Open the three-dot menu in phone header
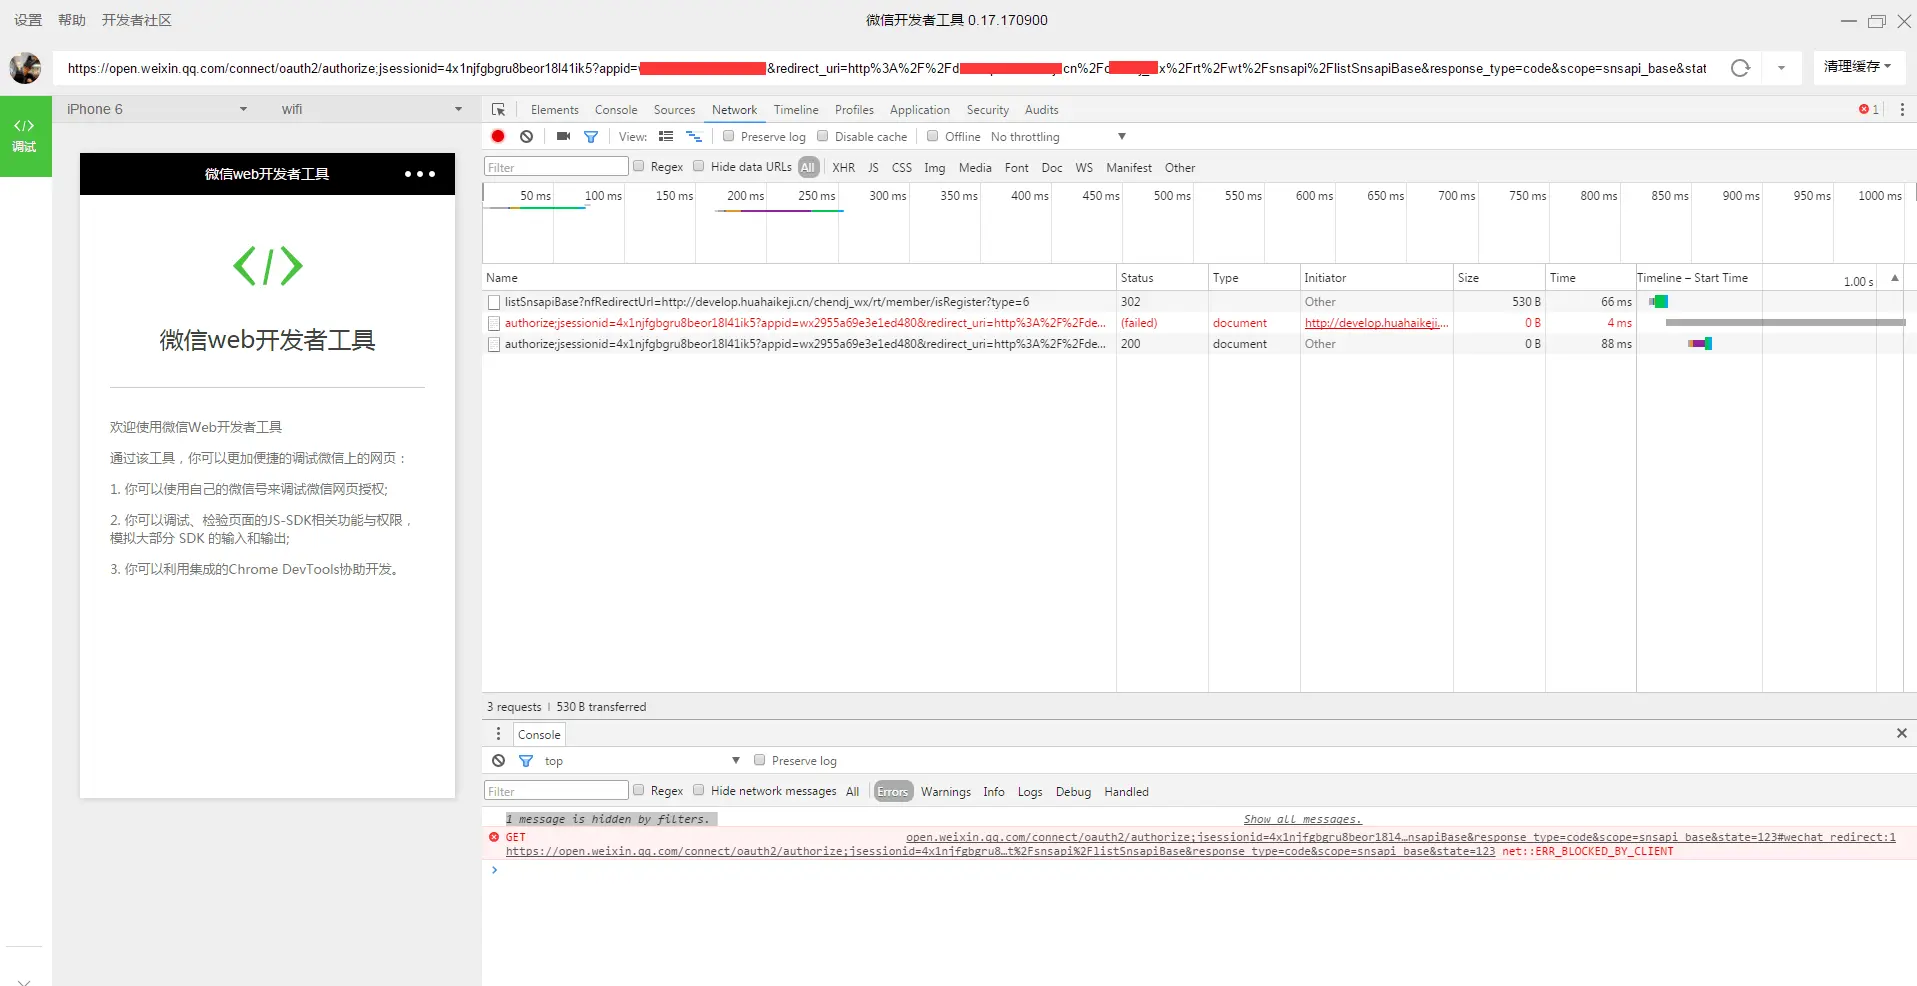Image resolution: width=1917 pixels, height=986 pixels. [x=420, y=174]
